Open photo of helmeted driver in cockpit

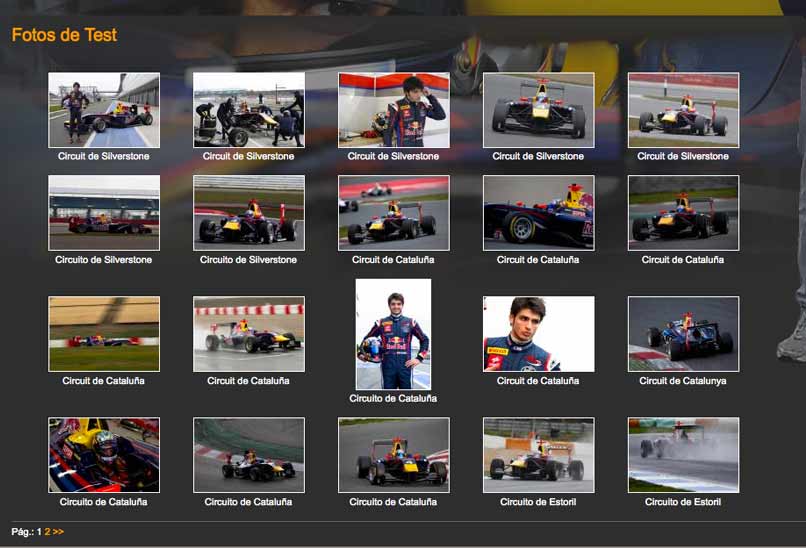coord(104,455)
